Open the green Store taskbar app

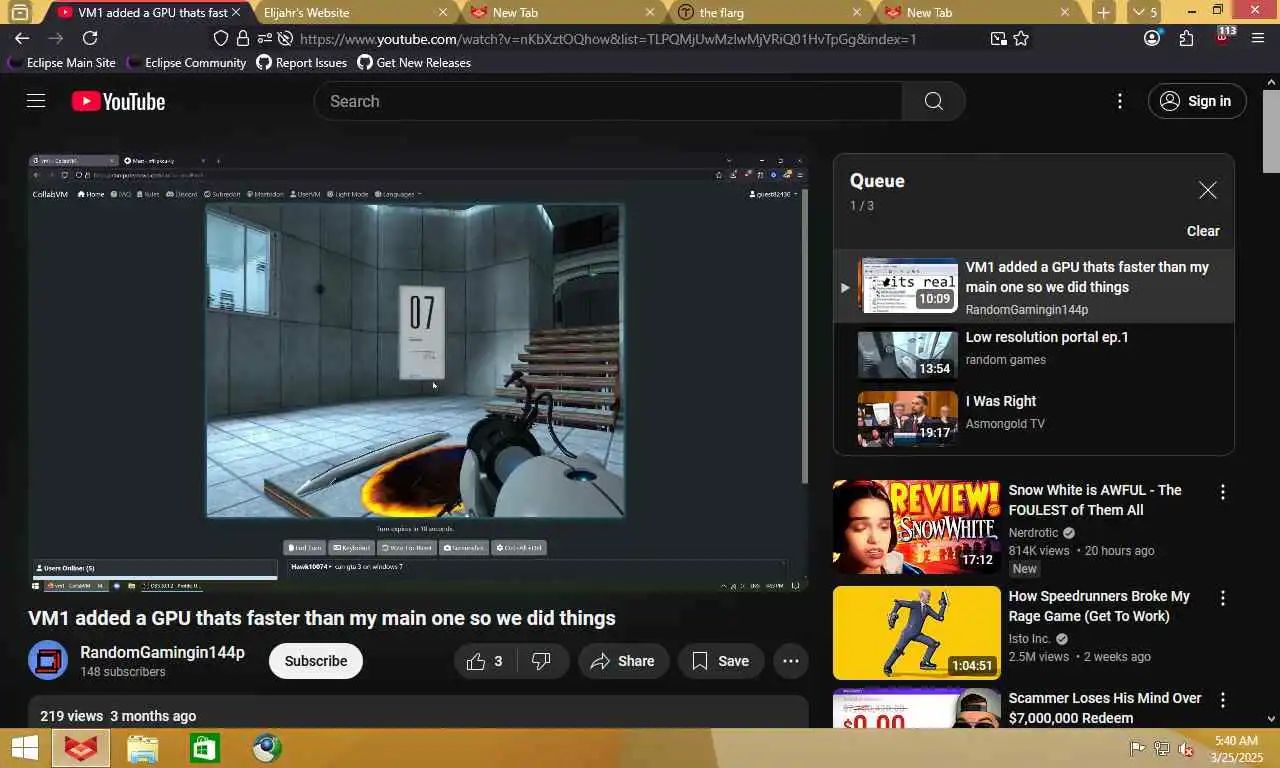click(204, 748)
